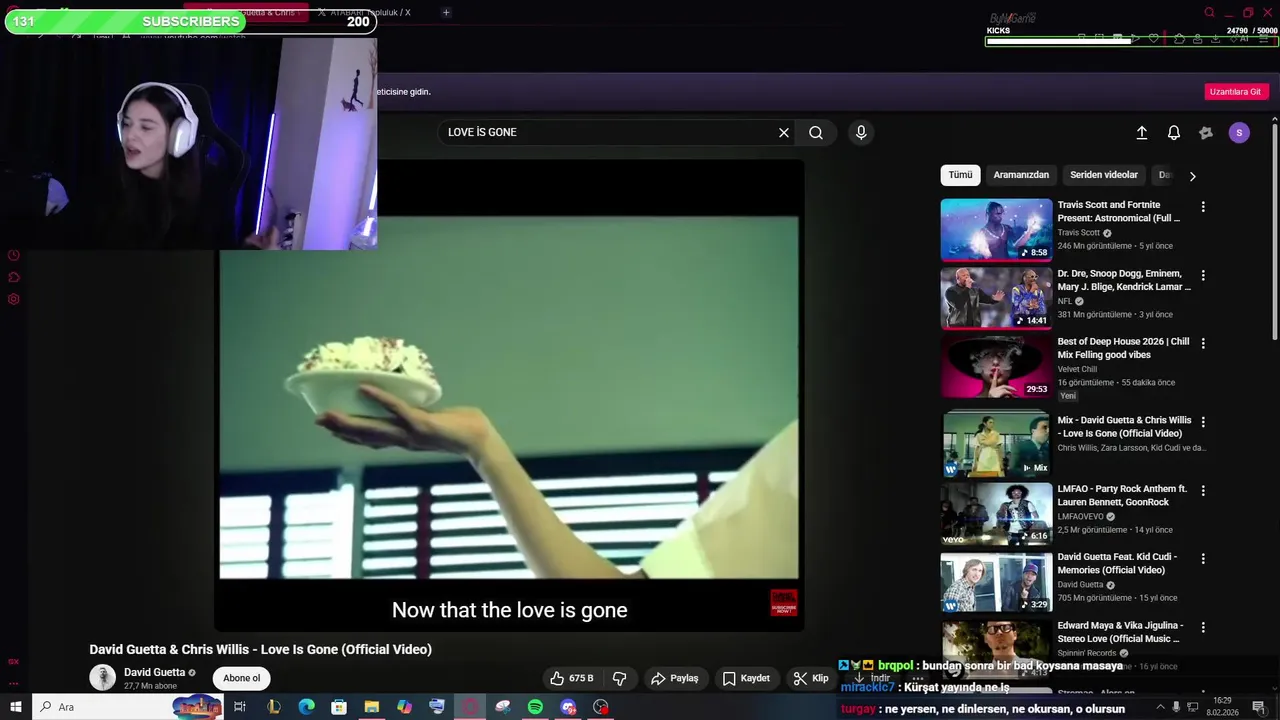The width and height of the screenshot is (1280, 720).
Task: Open options for Best of Deep House 2026
Action: (x=1203, y=343)
